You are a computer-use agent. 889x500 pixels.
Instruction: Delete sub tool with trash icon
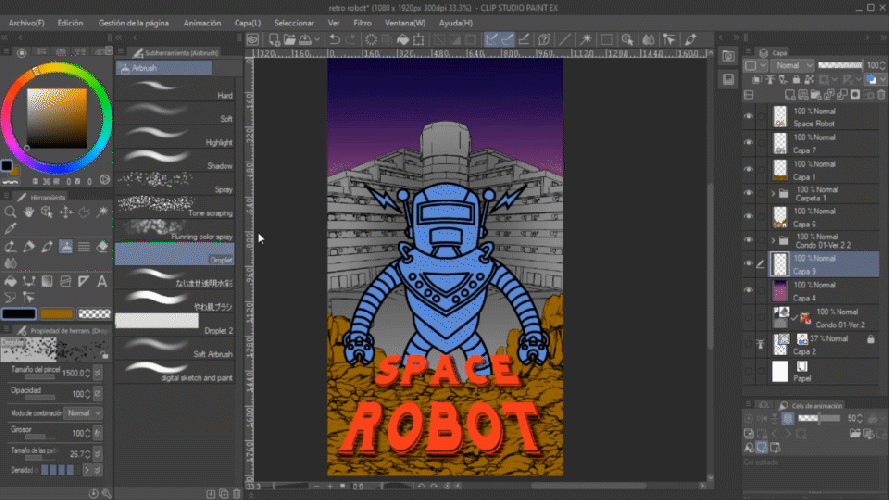click(237, 494)
